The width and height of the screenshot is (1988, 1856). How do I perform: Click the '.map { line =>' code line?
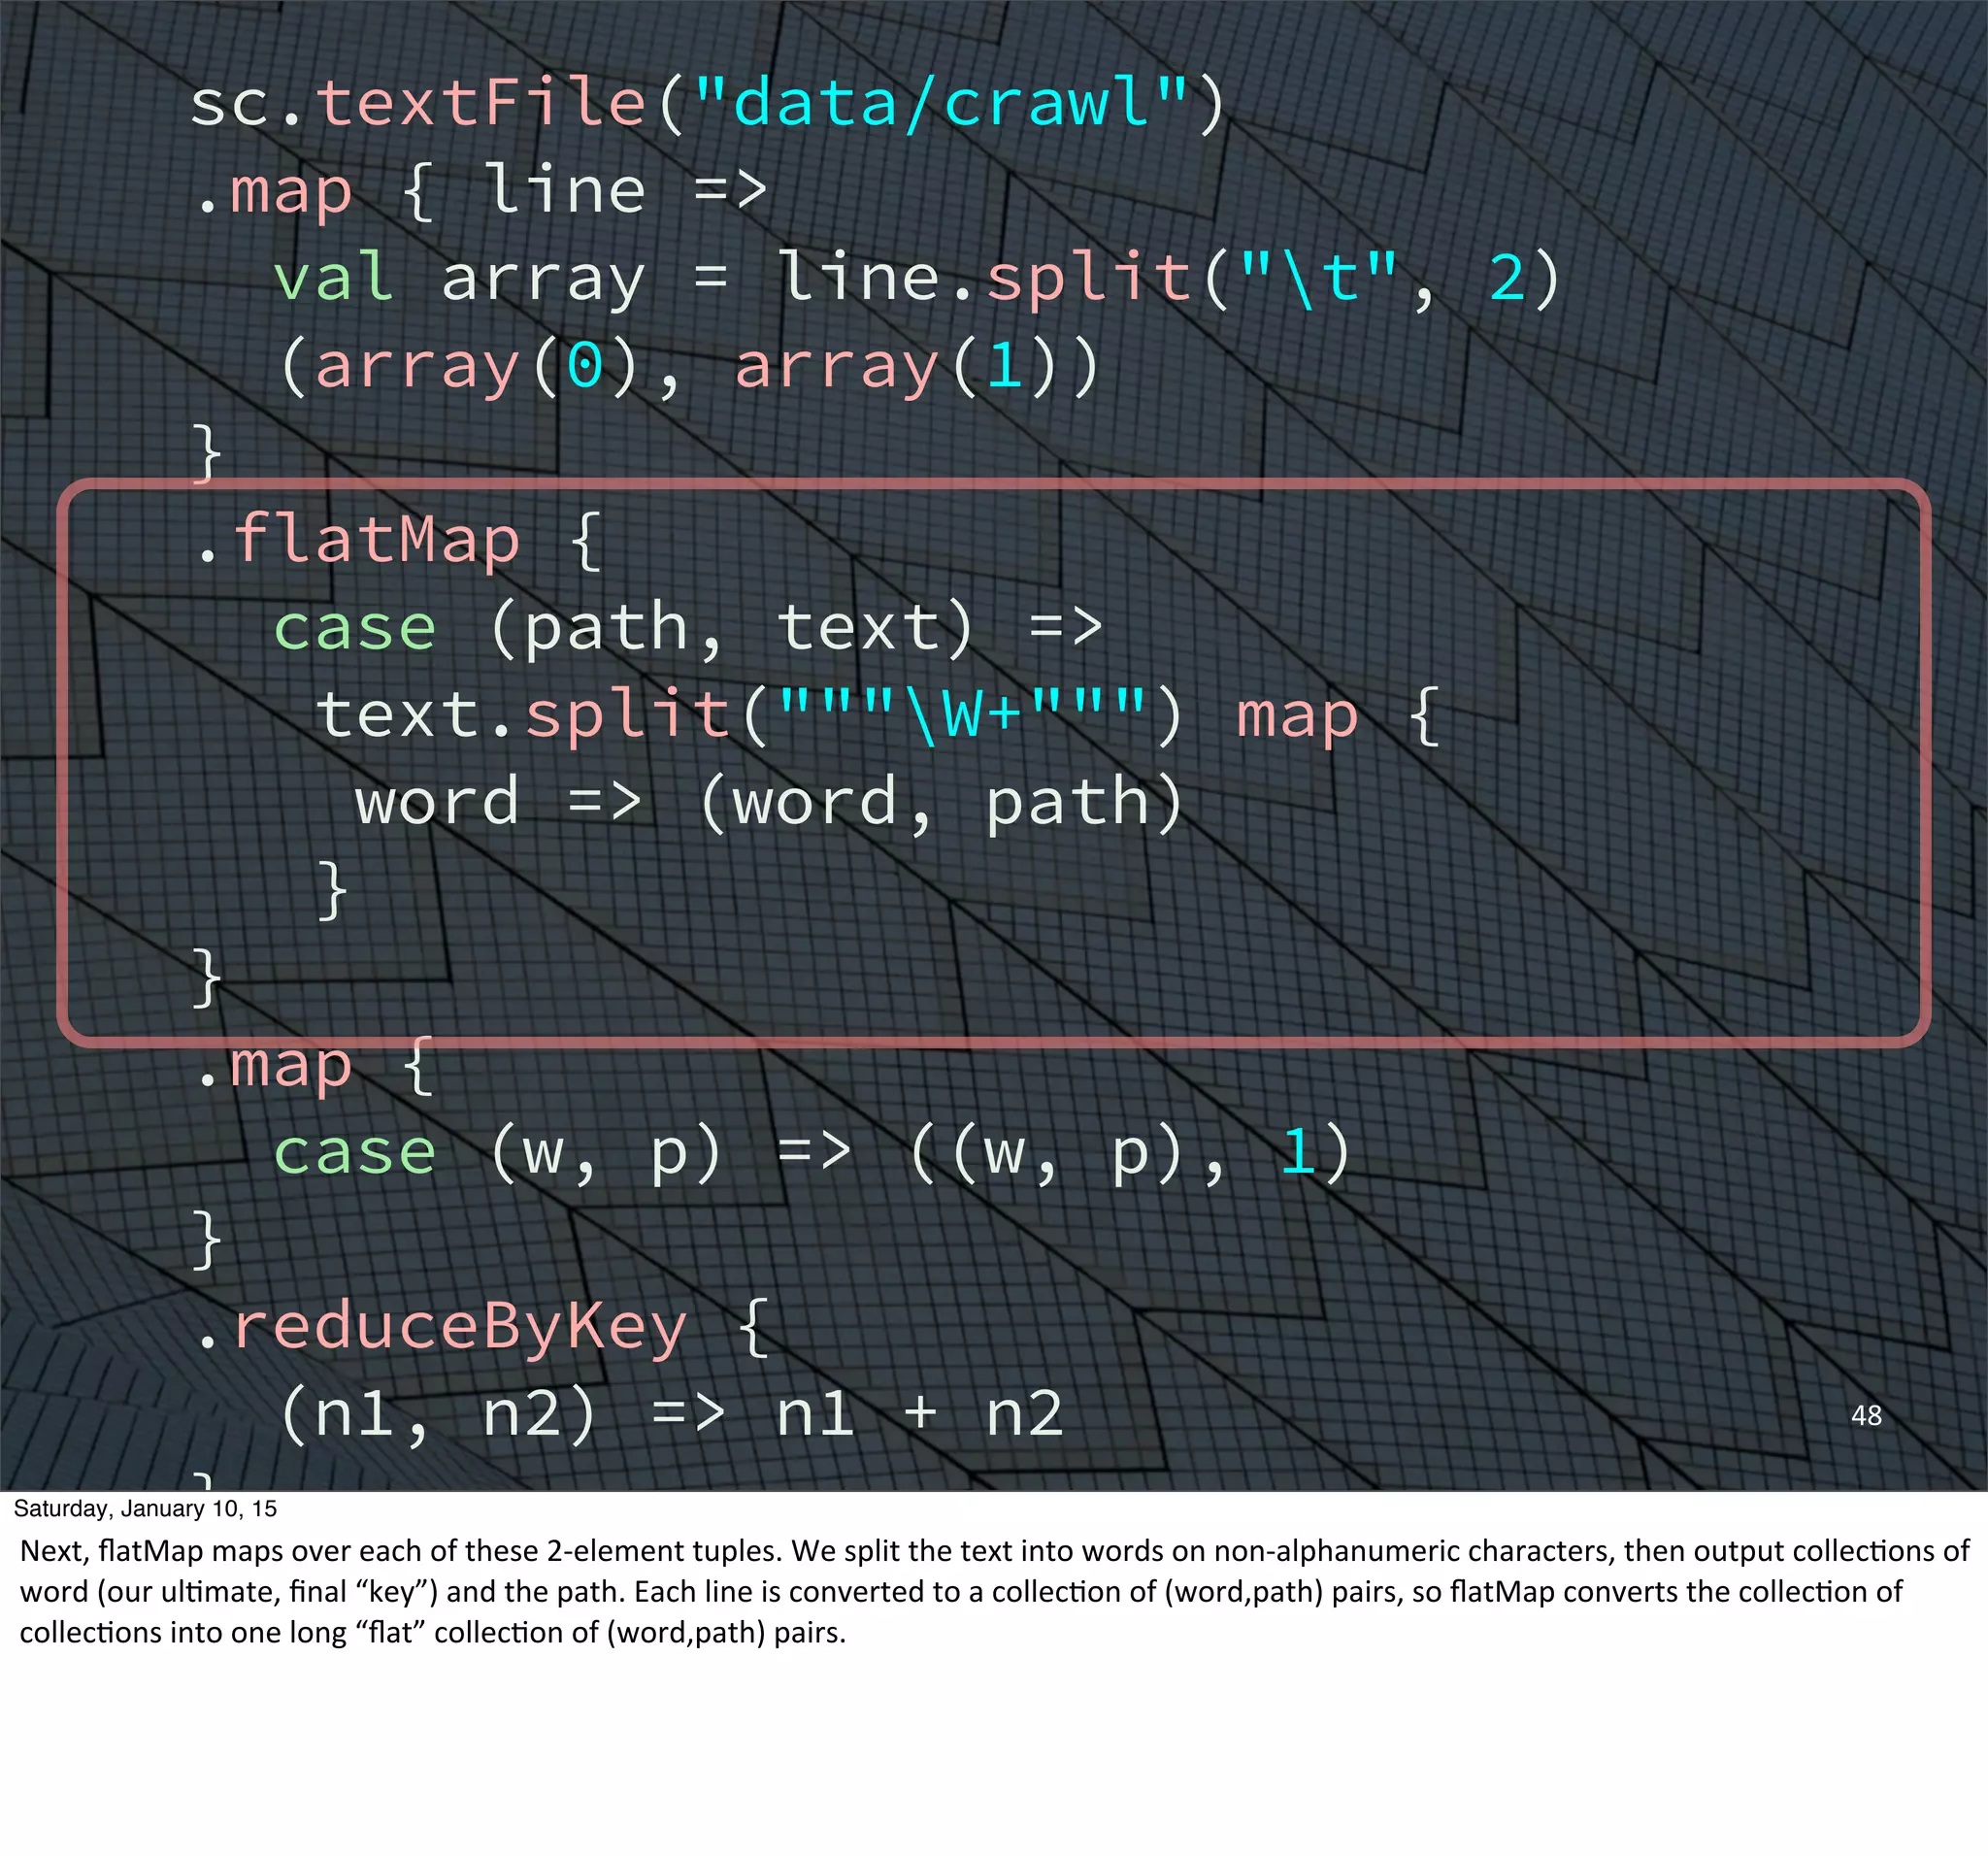pyautogui.click(x=482, y=190)
